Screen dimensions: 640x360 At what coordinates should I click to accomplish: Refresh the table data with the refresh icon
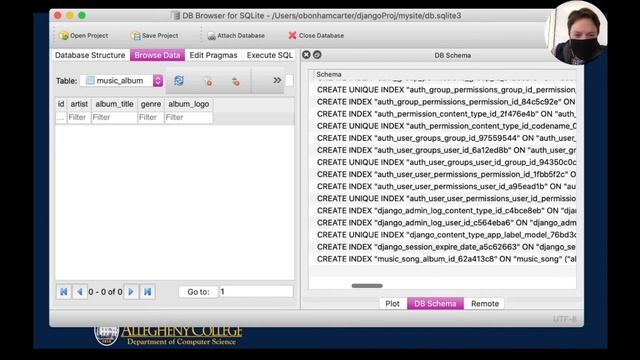179,81
